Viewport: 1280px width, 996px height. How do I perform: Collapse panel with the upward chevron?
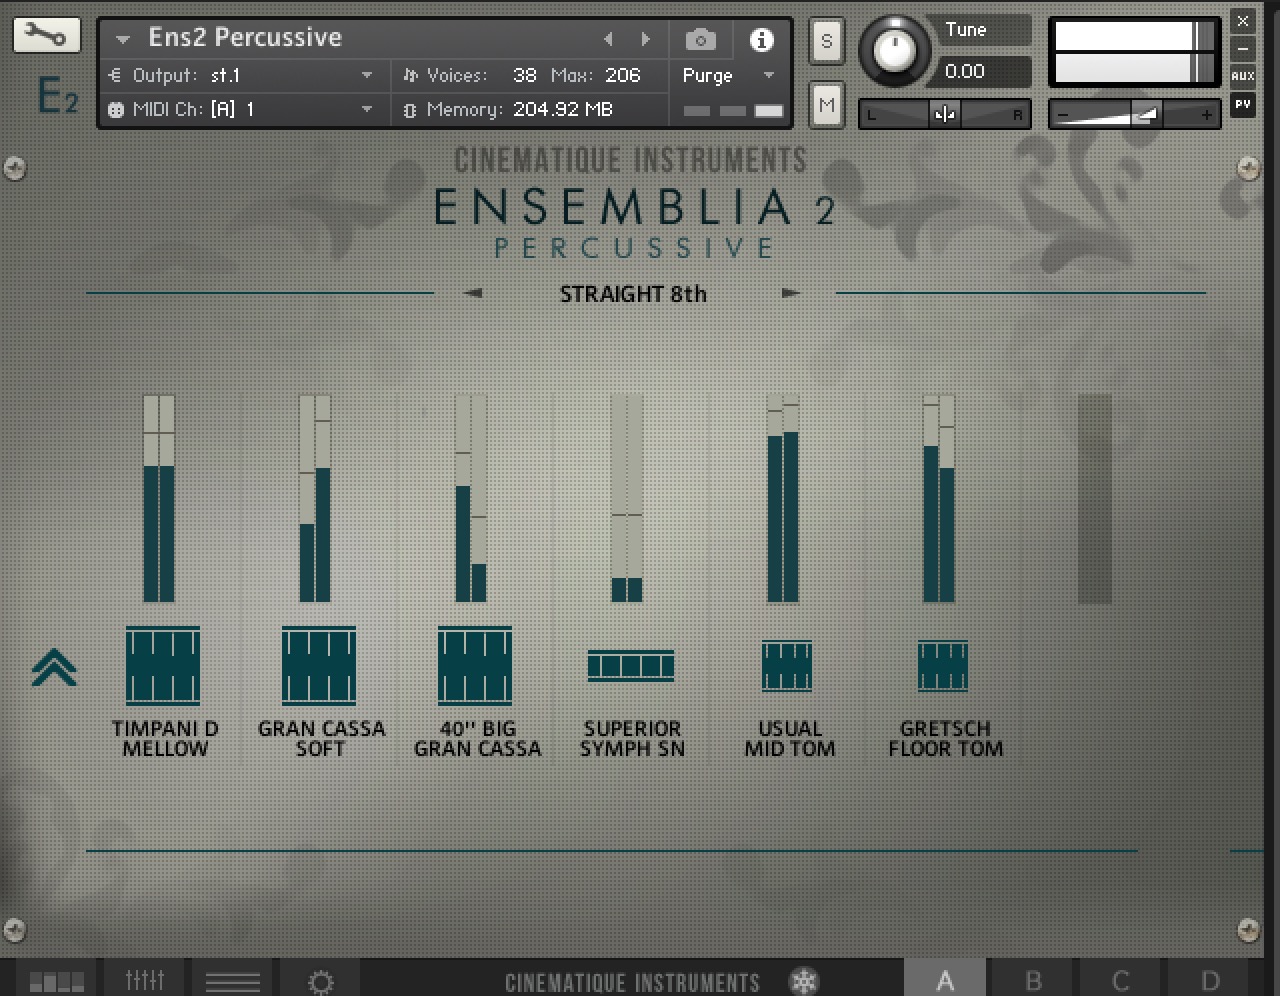[54, 668]
